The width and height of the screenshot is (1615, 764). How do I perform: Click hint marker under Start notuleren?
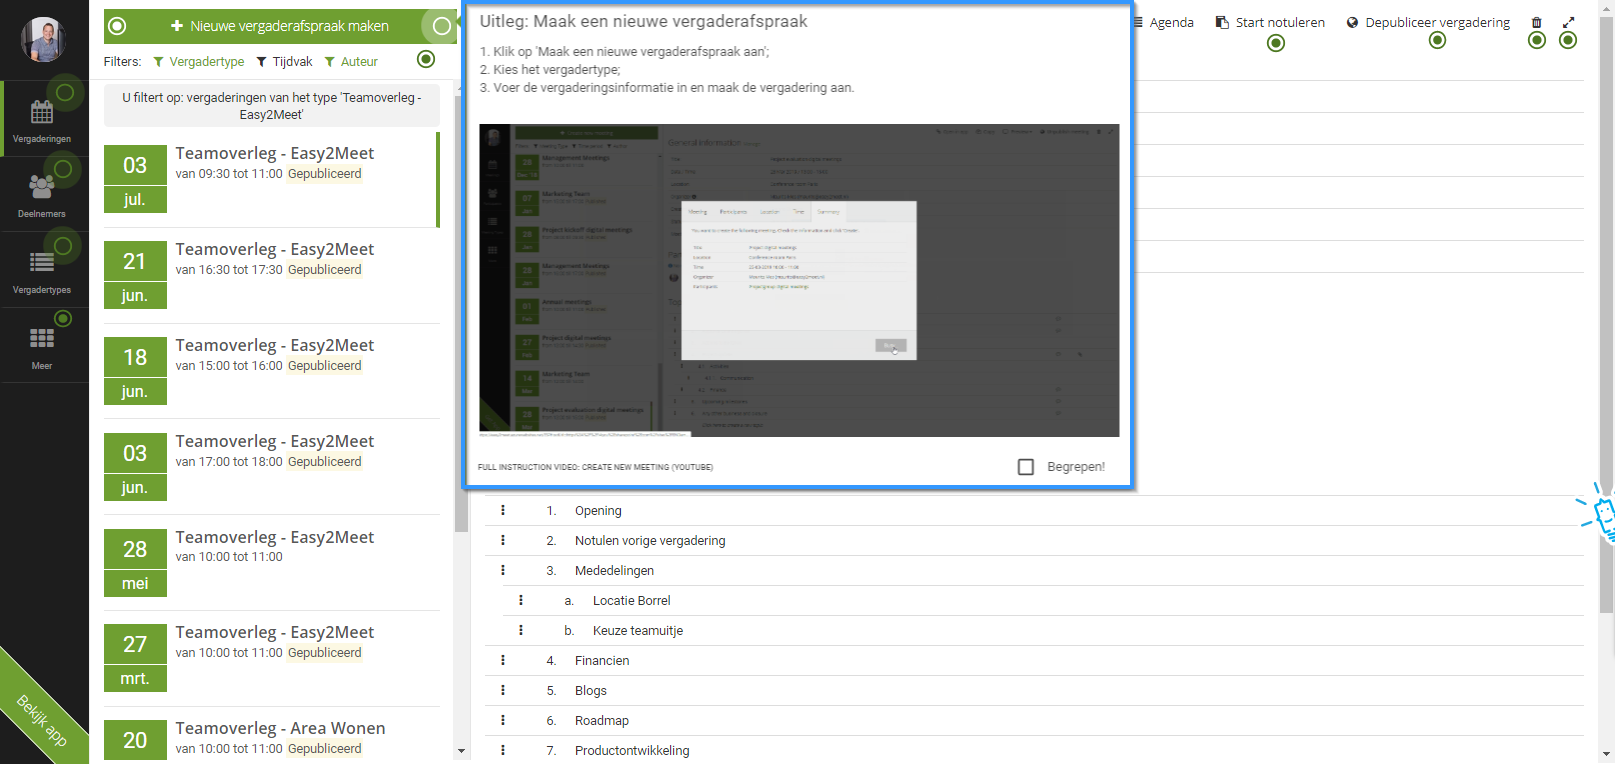pos(1276,43)
